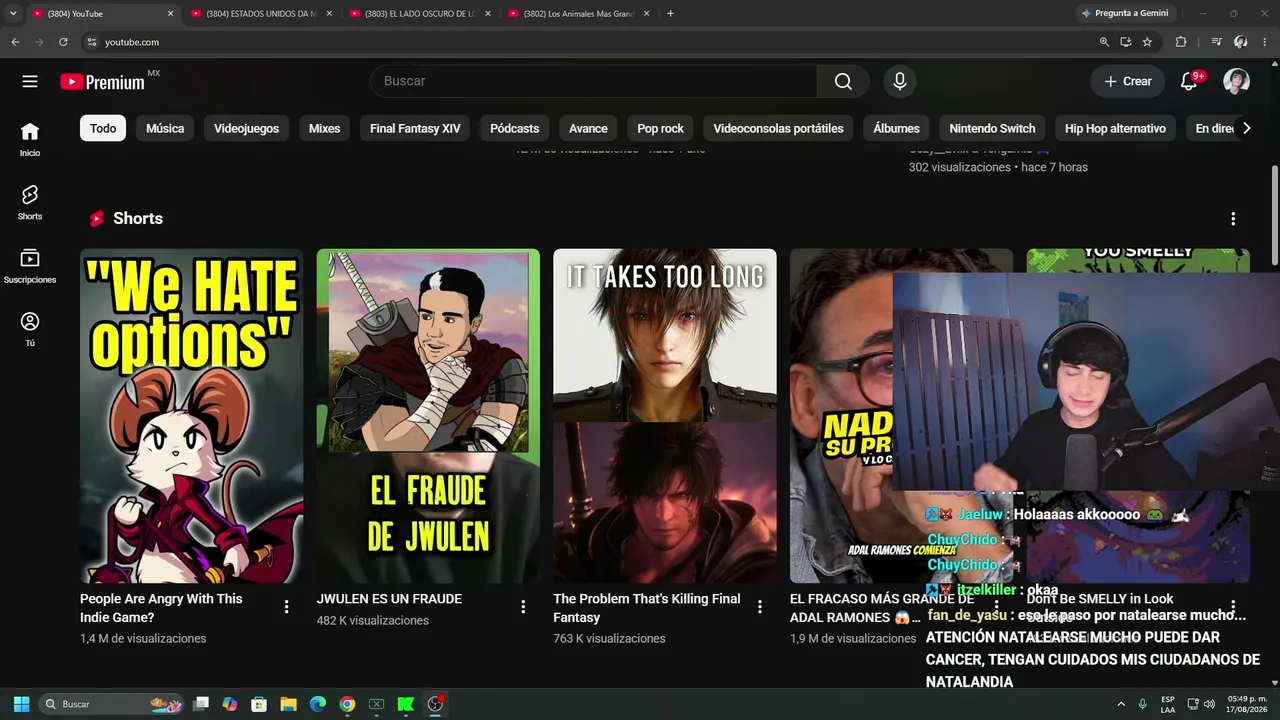Open the Inicio home sidebar item

tap(30, 139)
